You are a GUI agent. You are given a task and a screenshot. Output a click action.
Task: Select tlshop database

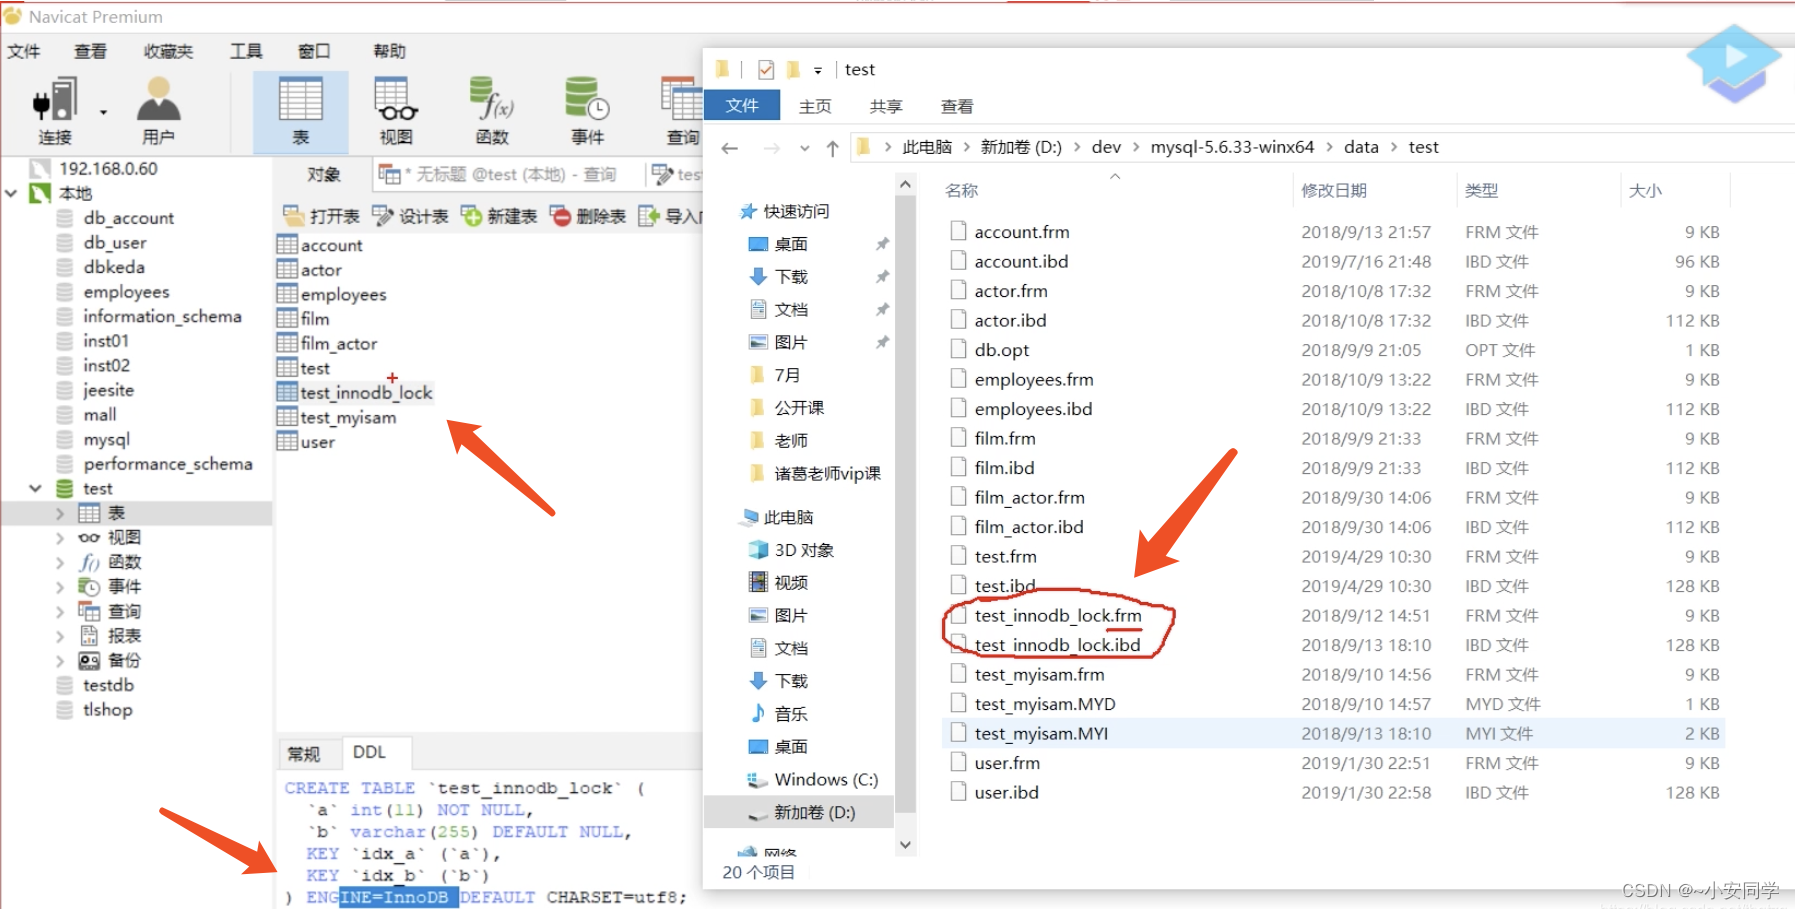tap(107, 710)
